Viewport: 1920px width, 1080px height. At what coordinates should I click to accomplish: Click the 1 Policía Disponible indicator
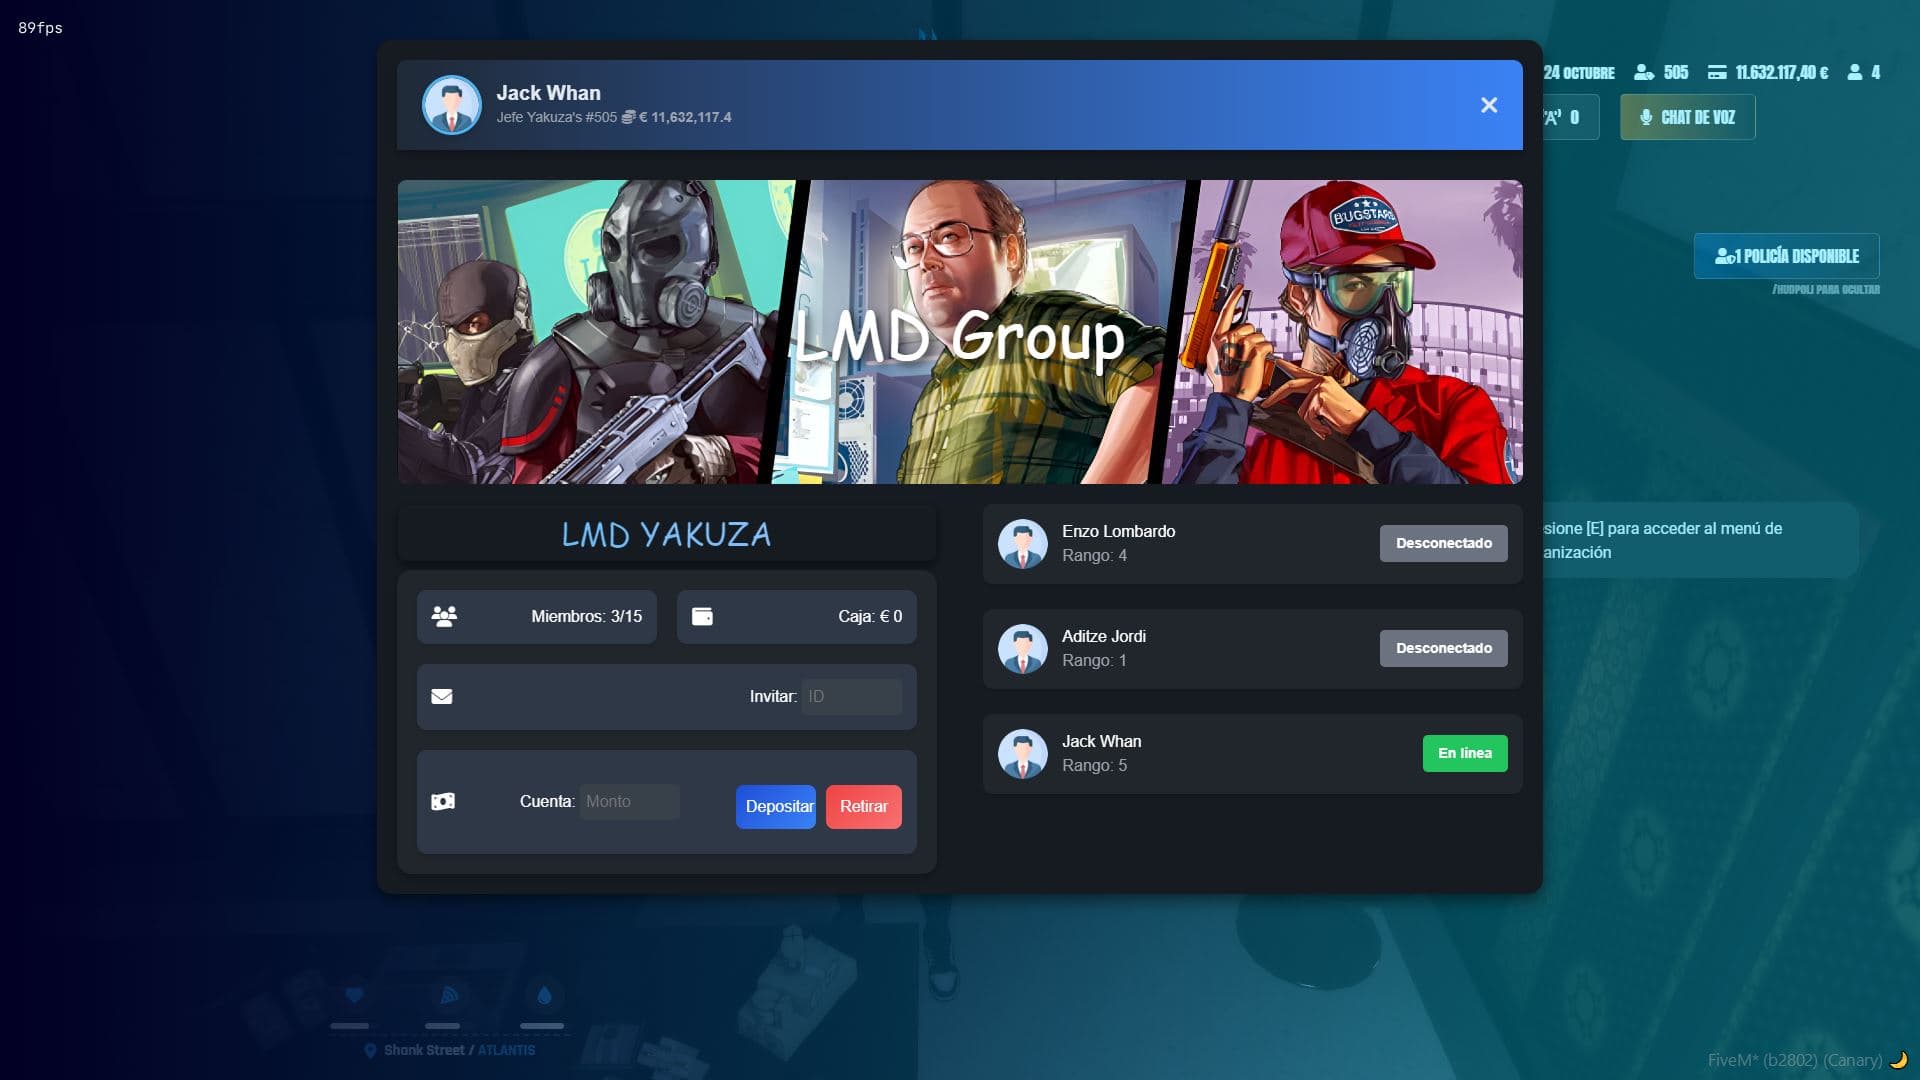pyautogui.click(x=1786, y=256)
